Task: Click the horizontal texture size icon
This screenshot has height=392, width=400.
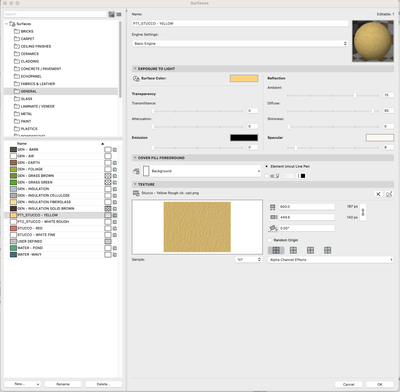Action: tap(273, 207)
